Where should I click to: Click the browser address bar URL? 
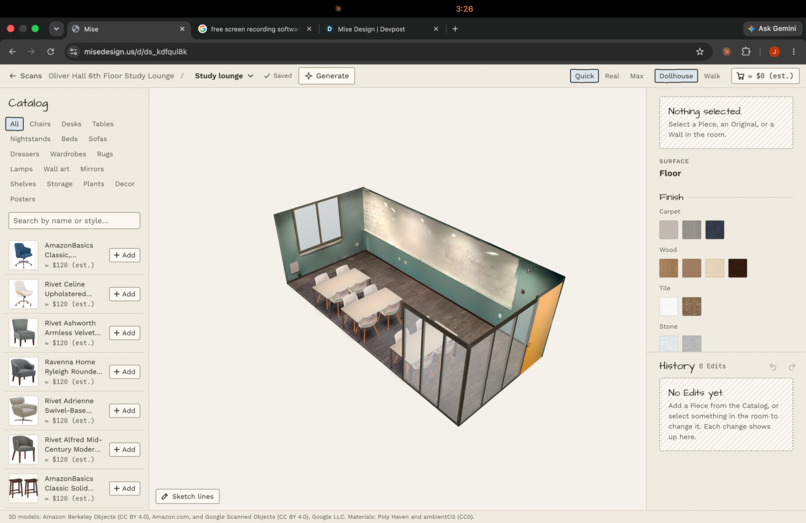point(135,51)
